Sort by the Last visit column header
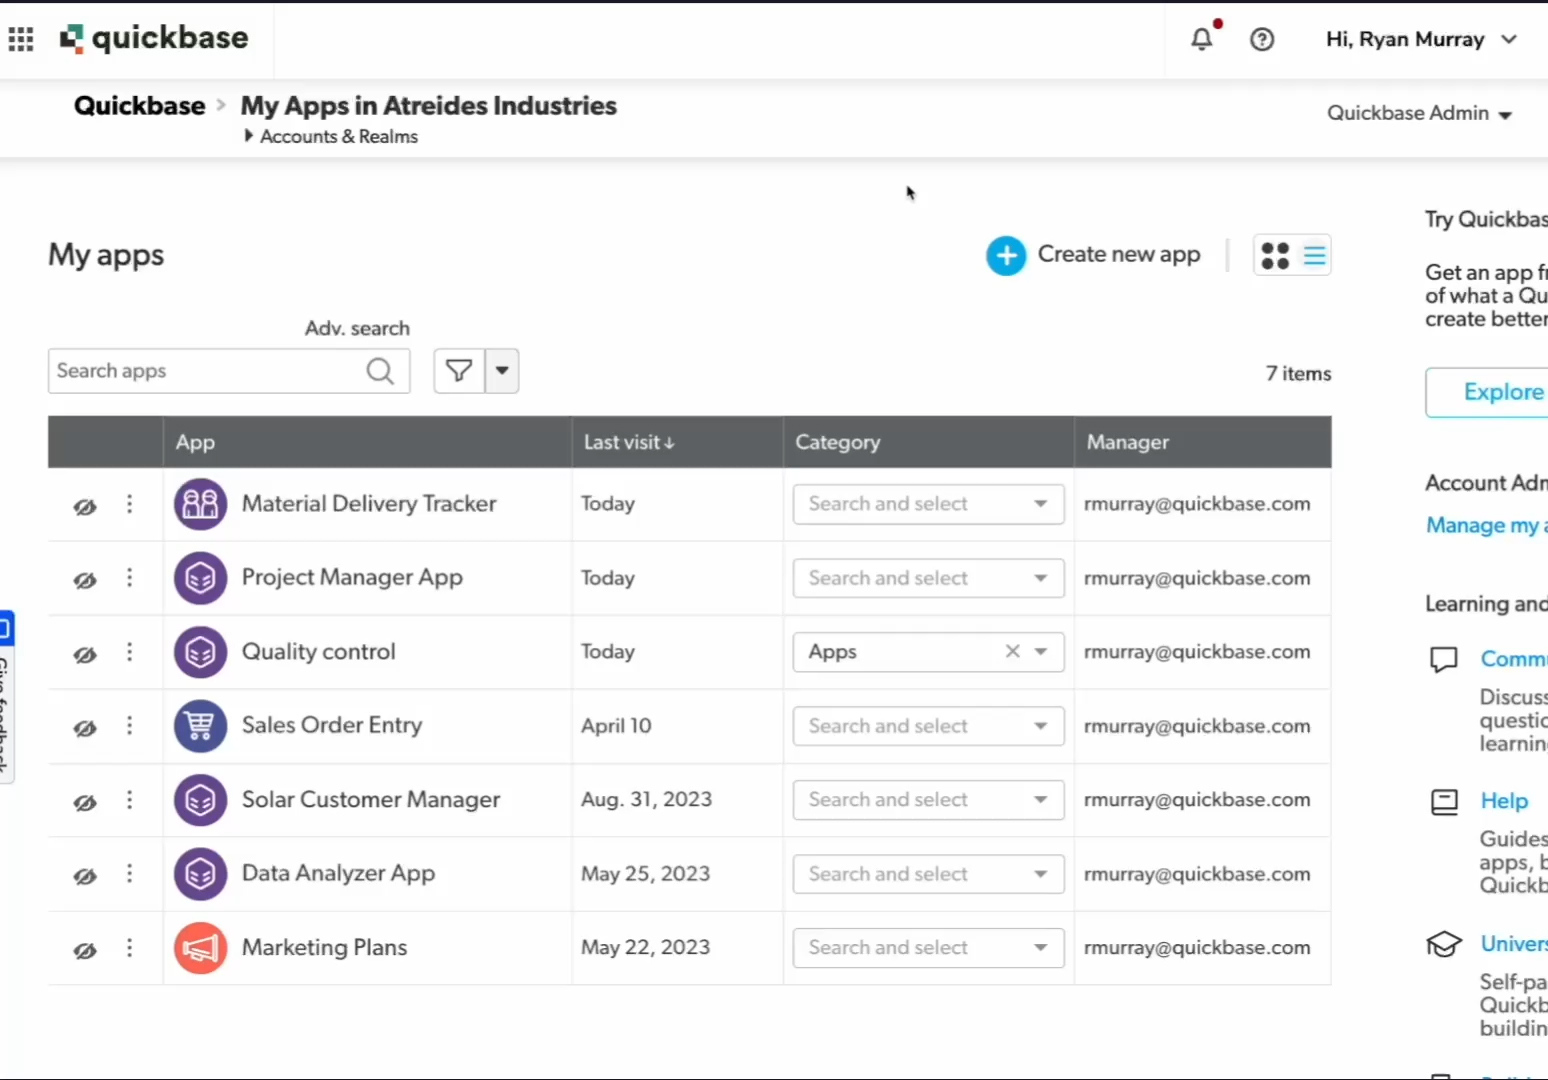The height and width of the screenshot is (1080, 1548). [629, 442]
